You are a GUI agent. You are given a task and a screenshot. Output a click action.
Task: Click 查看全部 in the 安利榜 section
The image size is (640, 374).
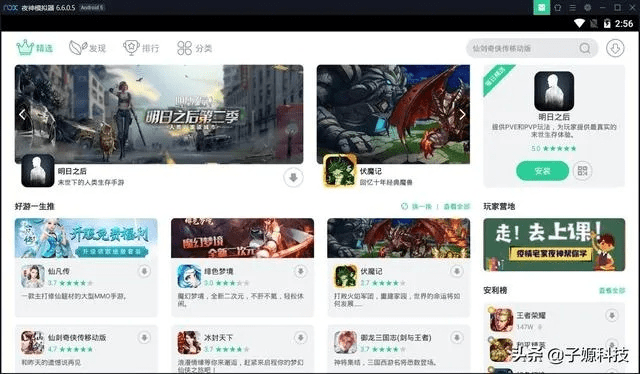pos(612,291)
